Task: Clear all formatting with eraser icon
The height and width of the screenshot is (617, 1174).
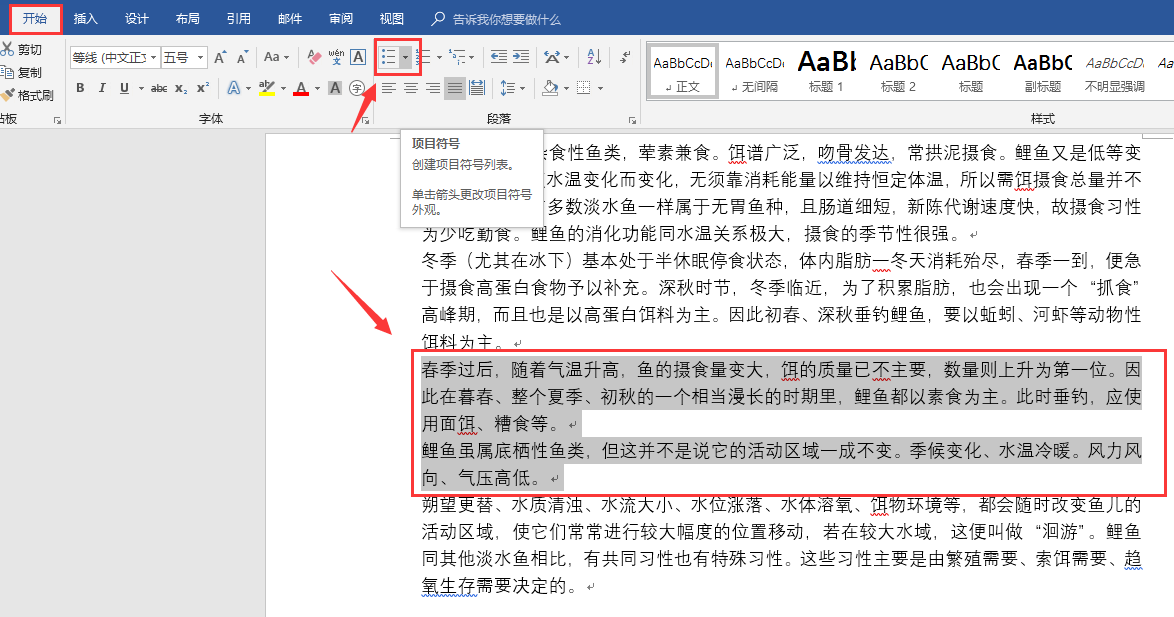Action: (314, 57)
